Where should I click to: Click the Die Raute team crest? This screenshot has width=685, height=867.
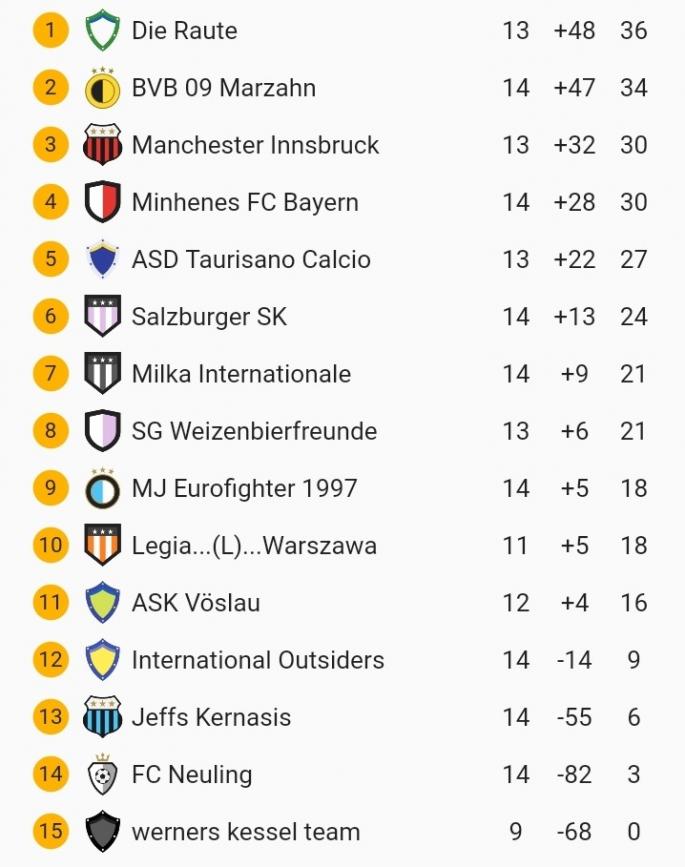(102, 31)
